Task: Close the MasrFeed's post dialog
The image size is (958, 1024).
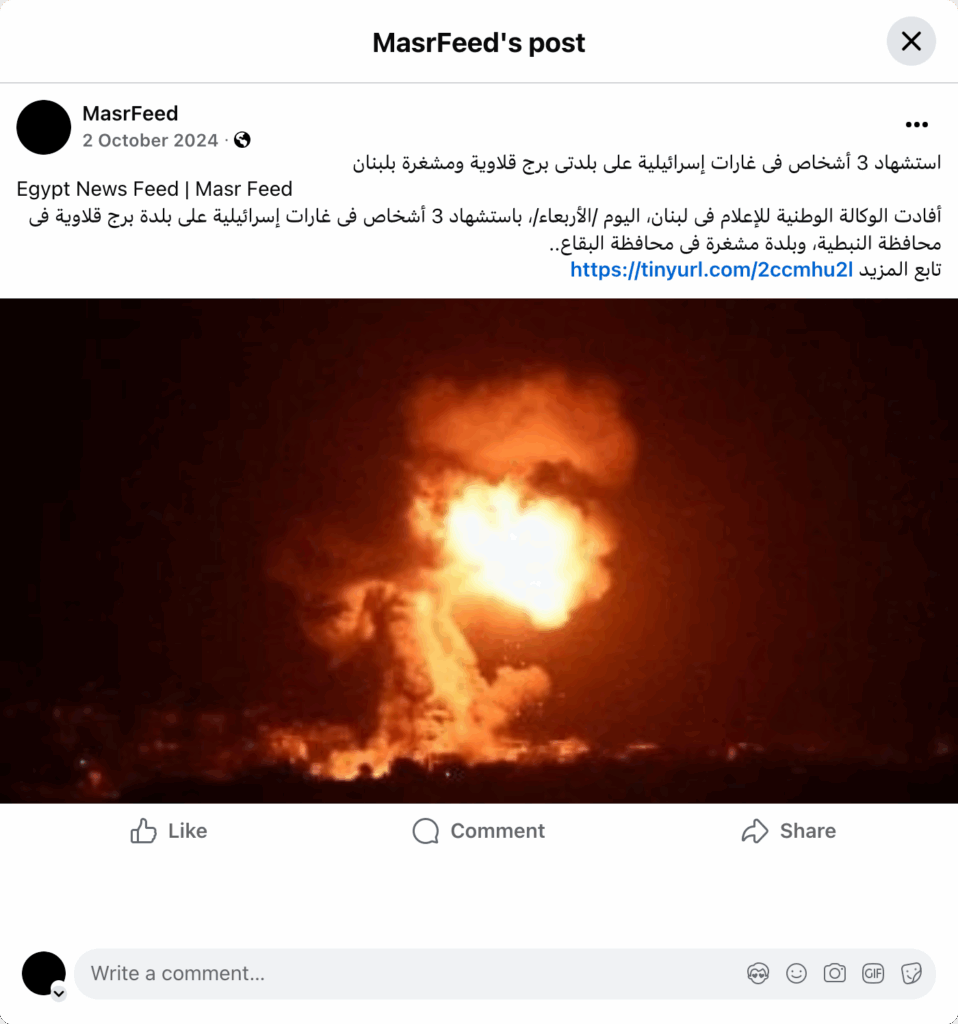Action: tap(911, 41)
